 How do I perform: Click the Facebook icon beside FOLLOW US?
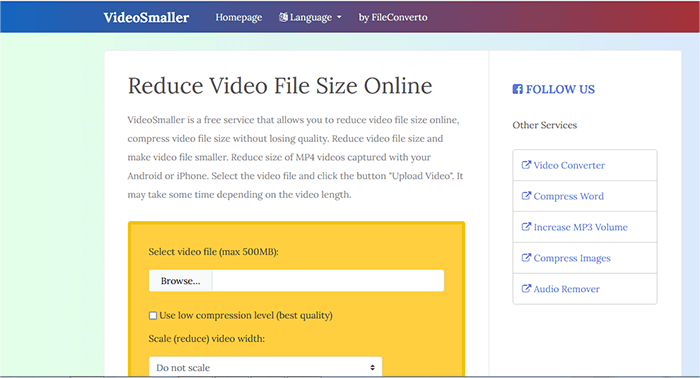click(x=517, y=89)
